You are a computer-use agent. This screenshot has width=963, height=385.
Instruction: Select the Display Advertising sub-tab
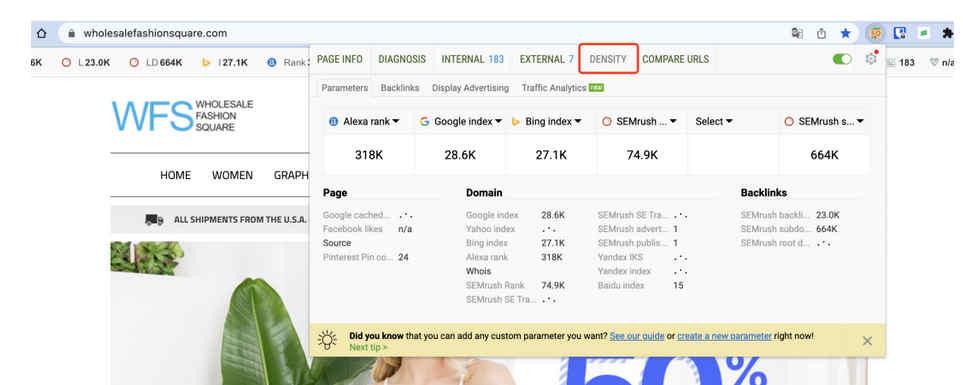pyautogui.click(x=470, y=88)
